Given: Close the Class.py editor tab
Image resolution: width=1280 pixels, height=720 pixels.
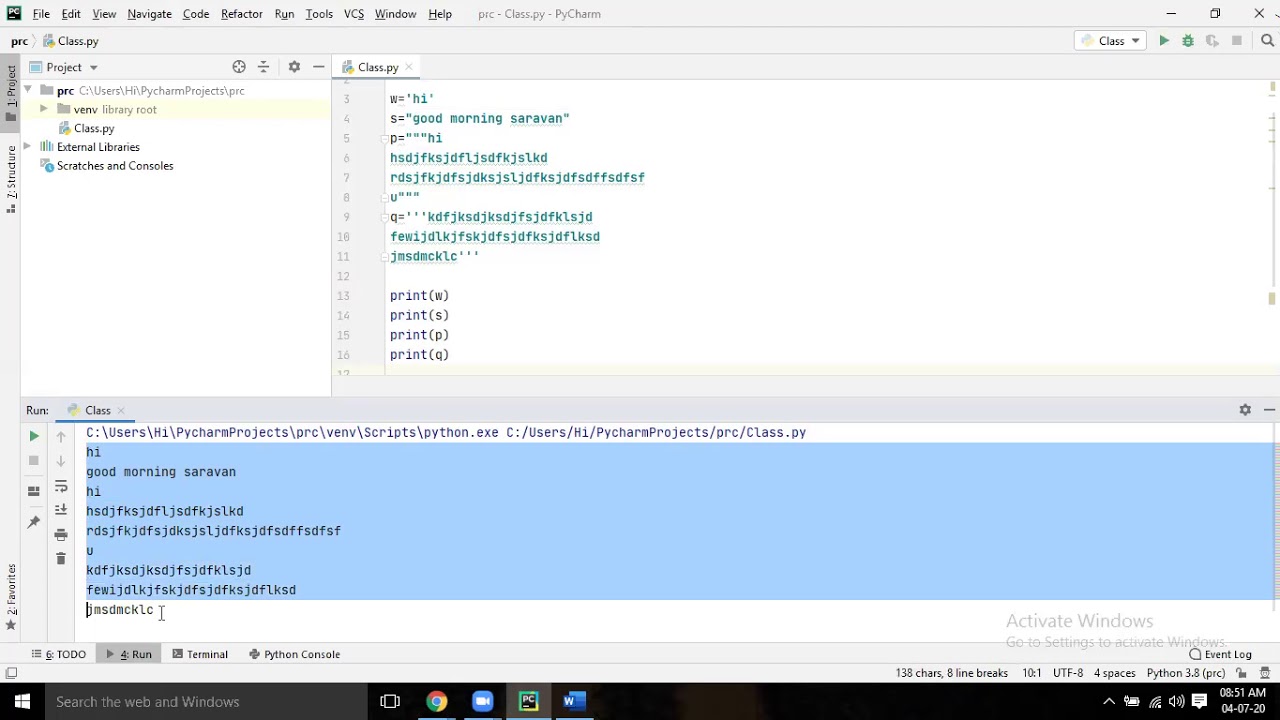Looking at the screenshot, I should coord(408,67).
